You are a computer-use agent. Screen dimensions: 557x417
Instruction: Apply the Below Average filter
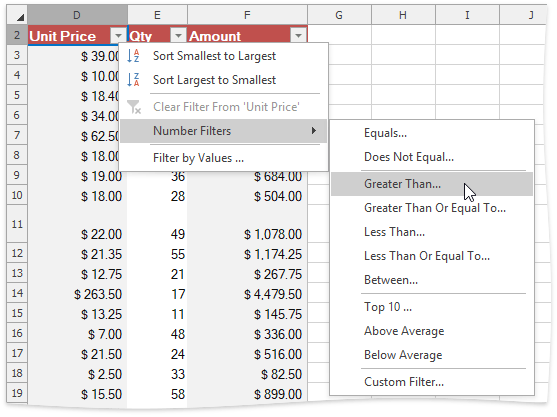(x=432, y=354)
